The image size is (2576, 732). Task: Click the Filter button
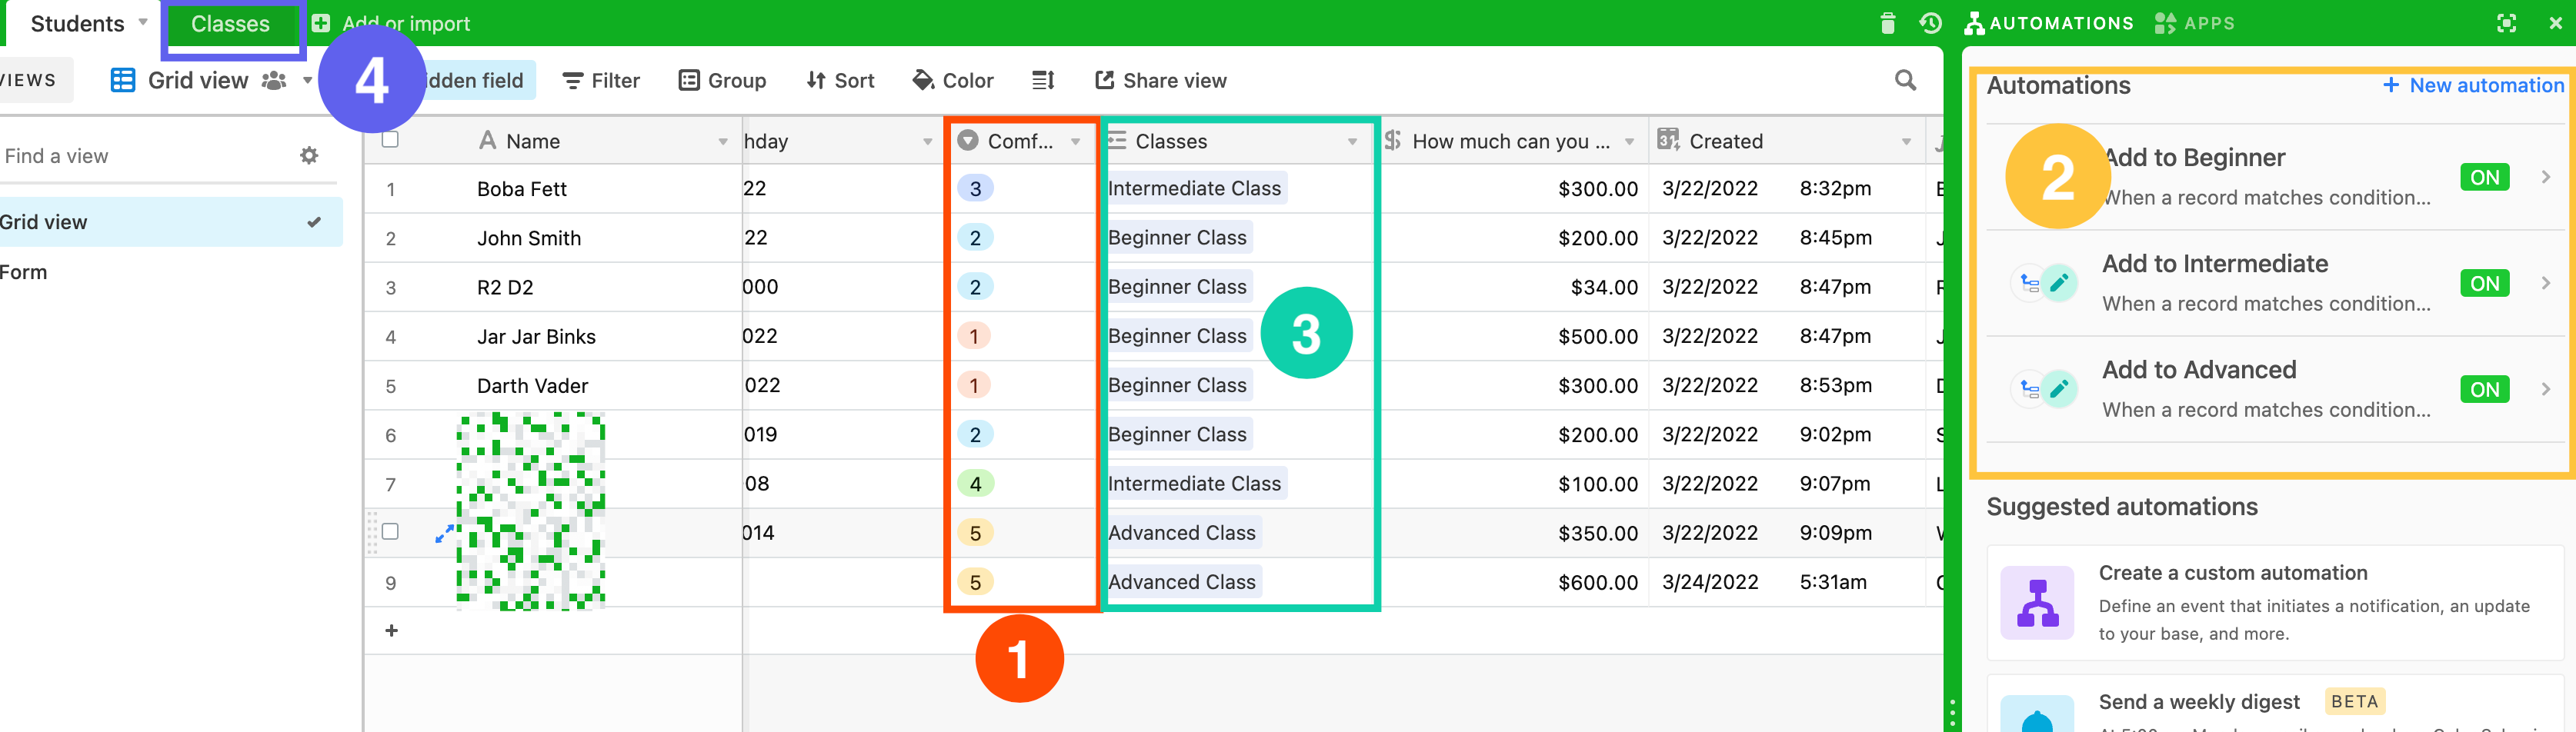(x=601, y=80)
